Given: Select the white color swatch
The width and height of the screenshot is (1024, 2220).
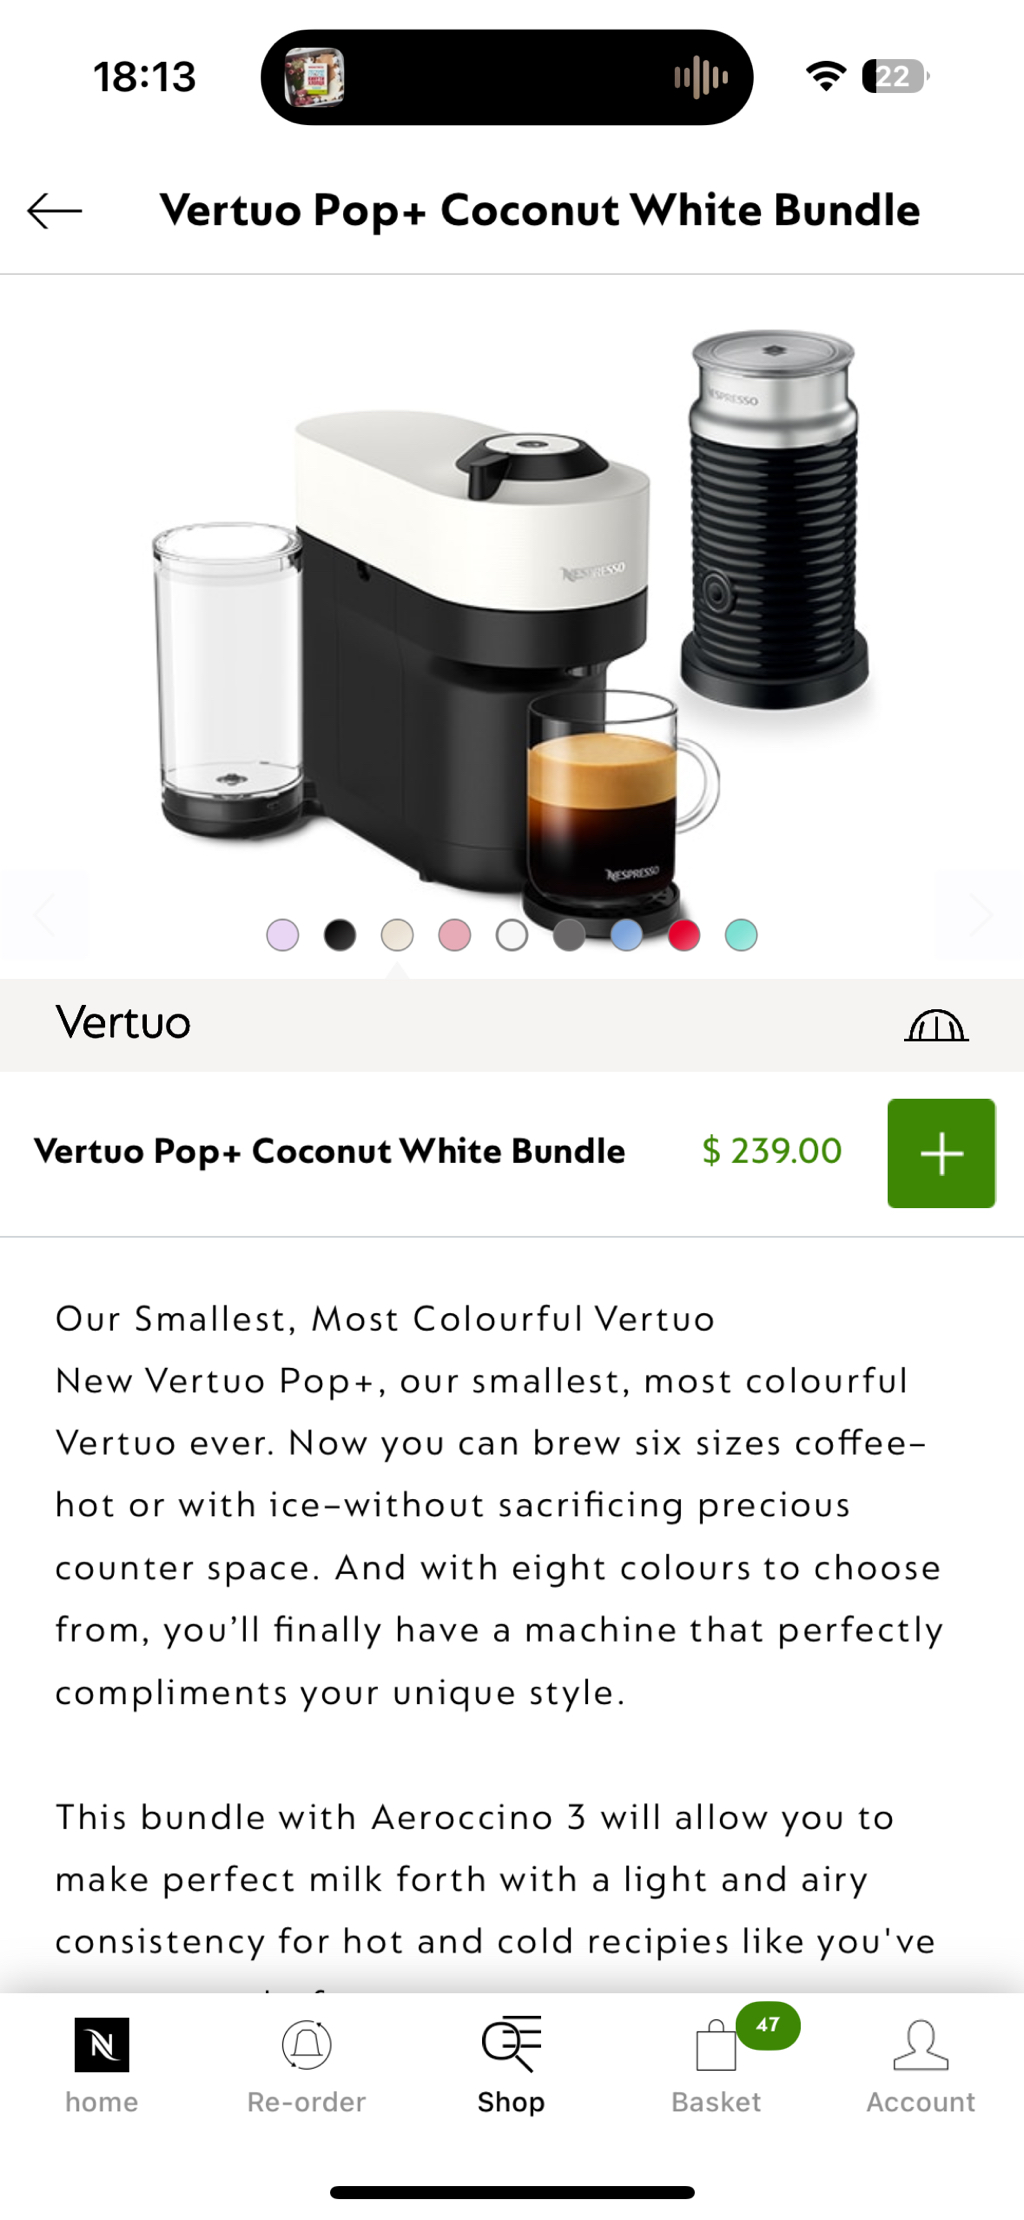Looking at the screenshot, I should coord(512,935).
